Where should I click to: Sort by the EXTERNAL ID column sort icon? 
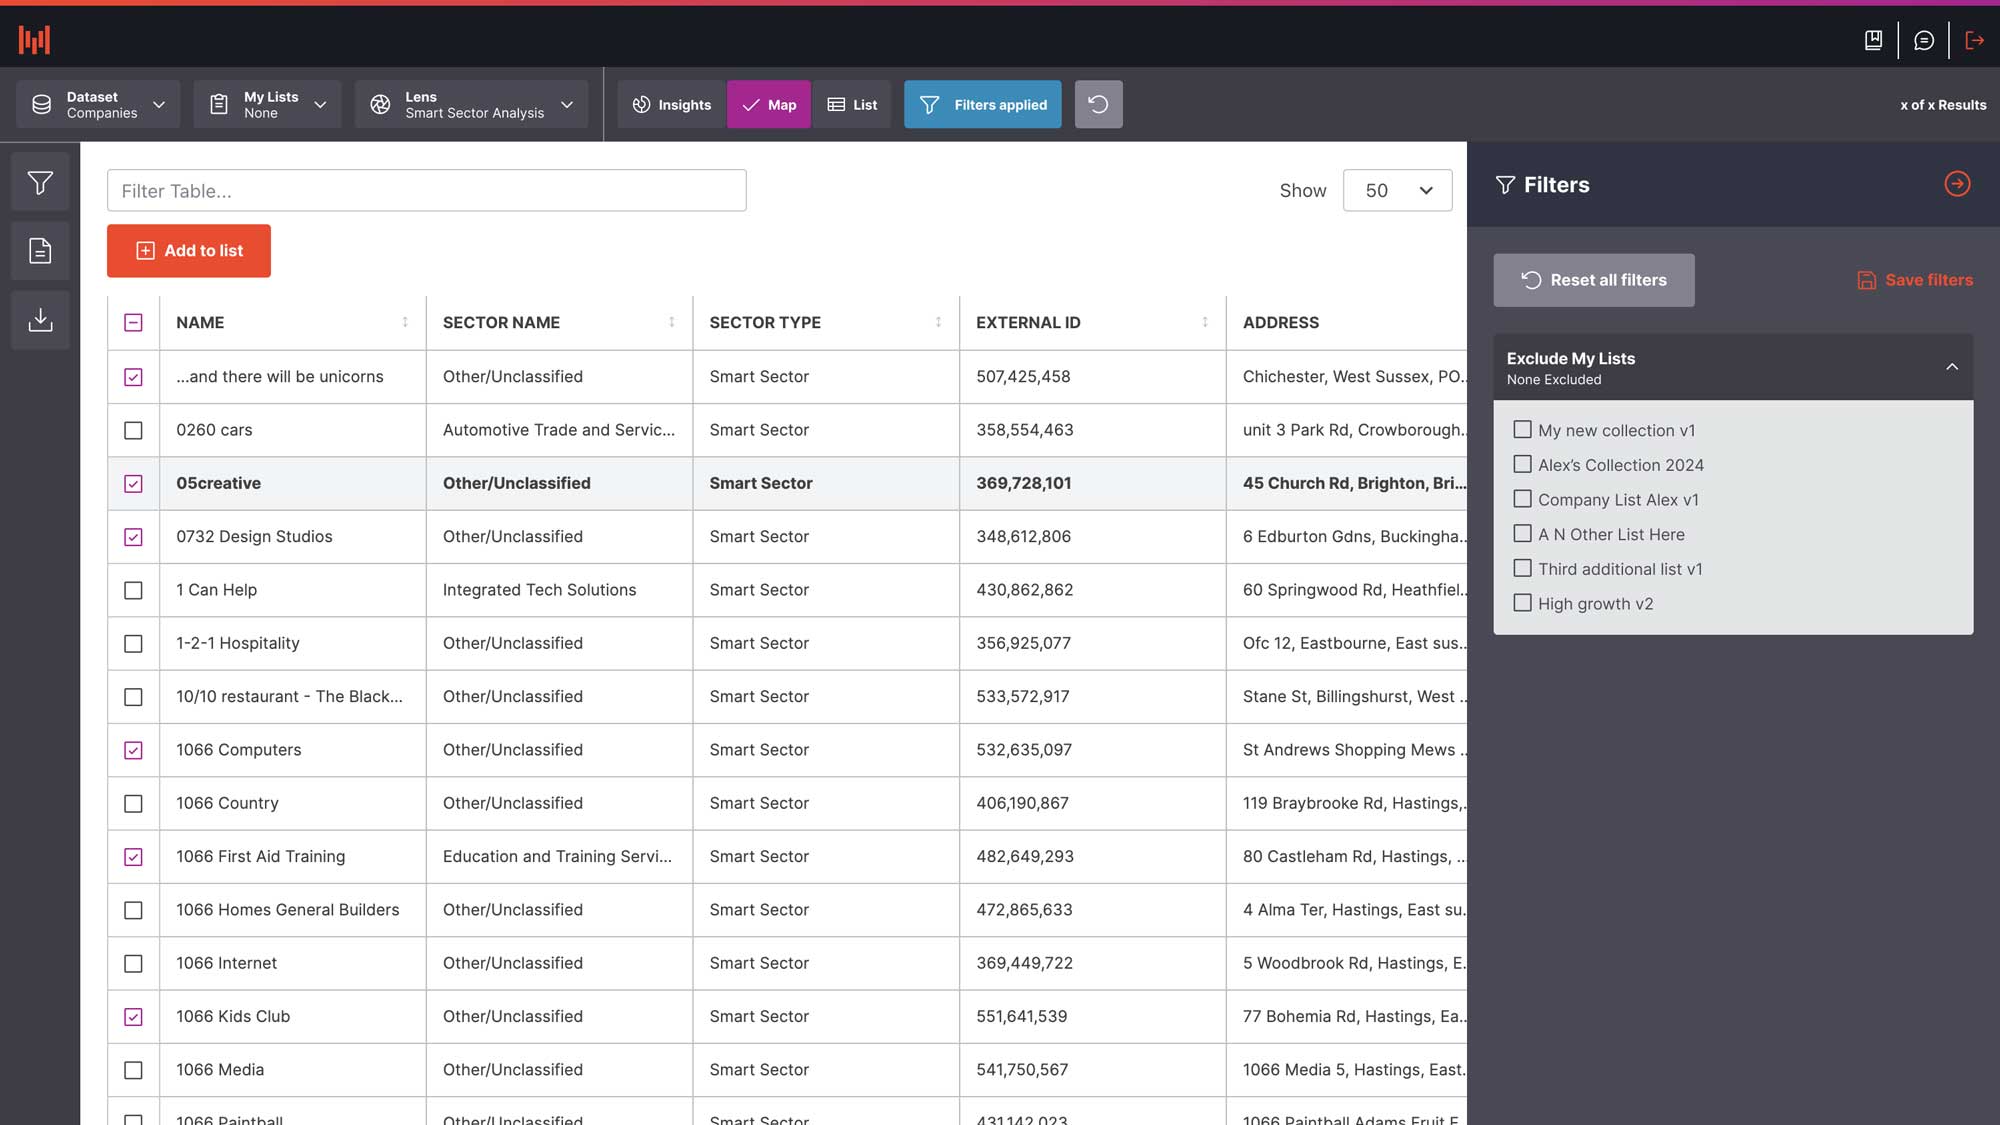(1205, 322)
